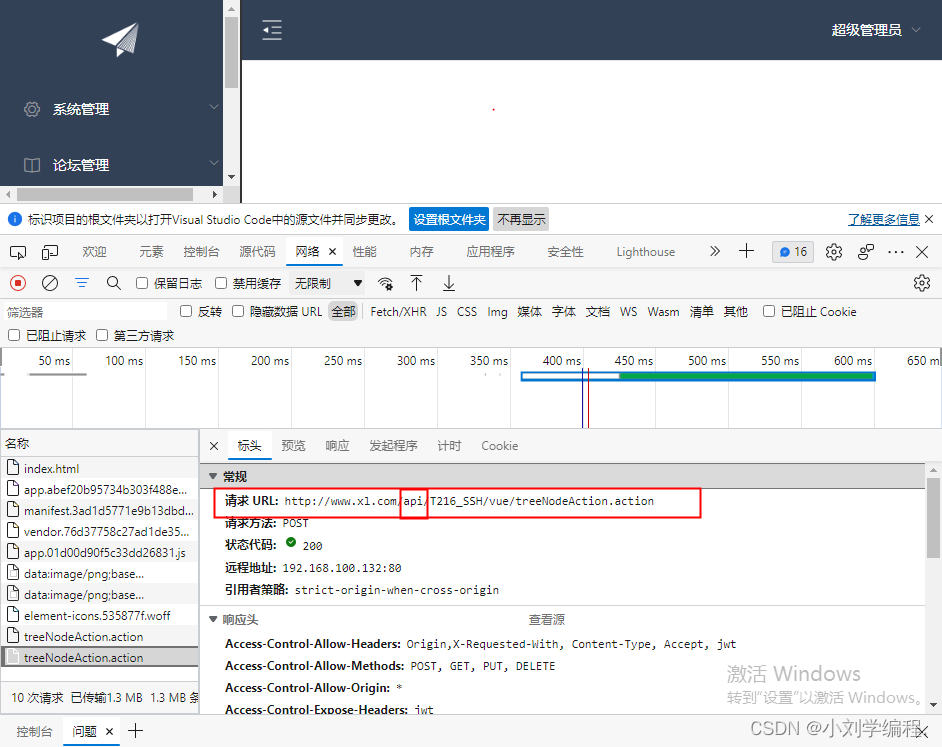Check 第三方请求 option

click(102, 335)
